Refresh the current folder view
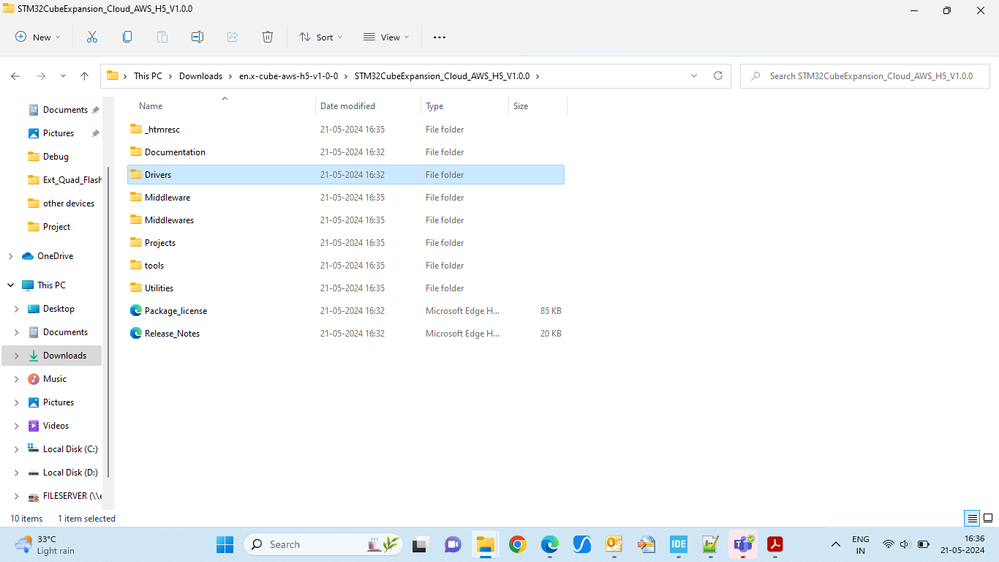The image size is (999, 562). click(718, 75)
